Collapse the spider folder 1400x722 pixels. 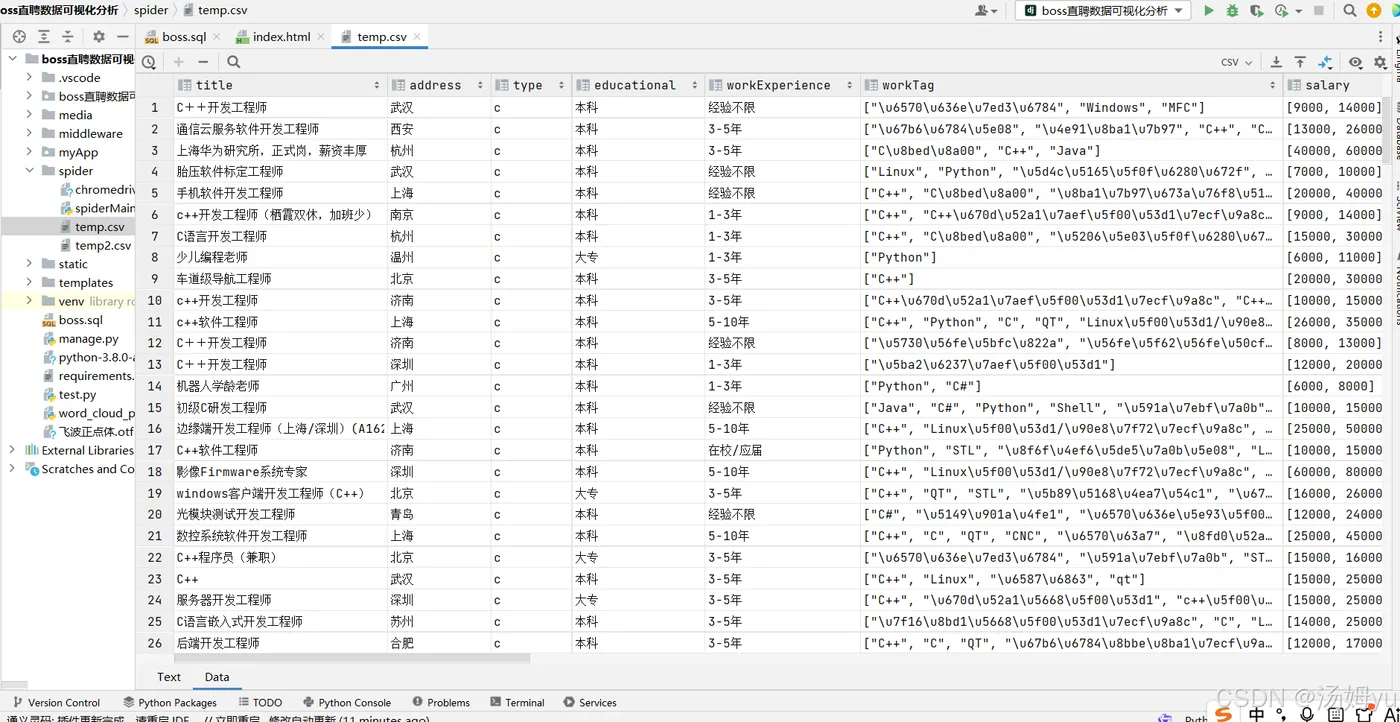click(x=29, y=171)
